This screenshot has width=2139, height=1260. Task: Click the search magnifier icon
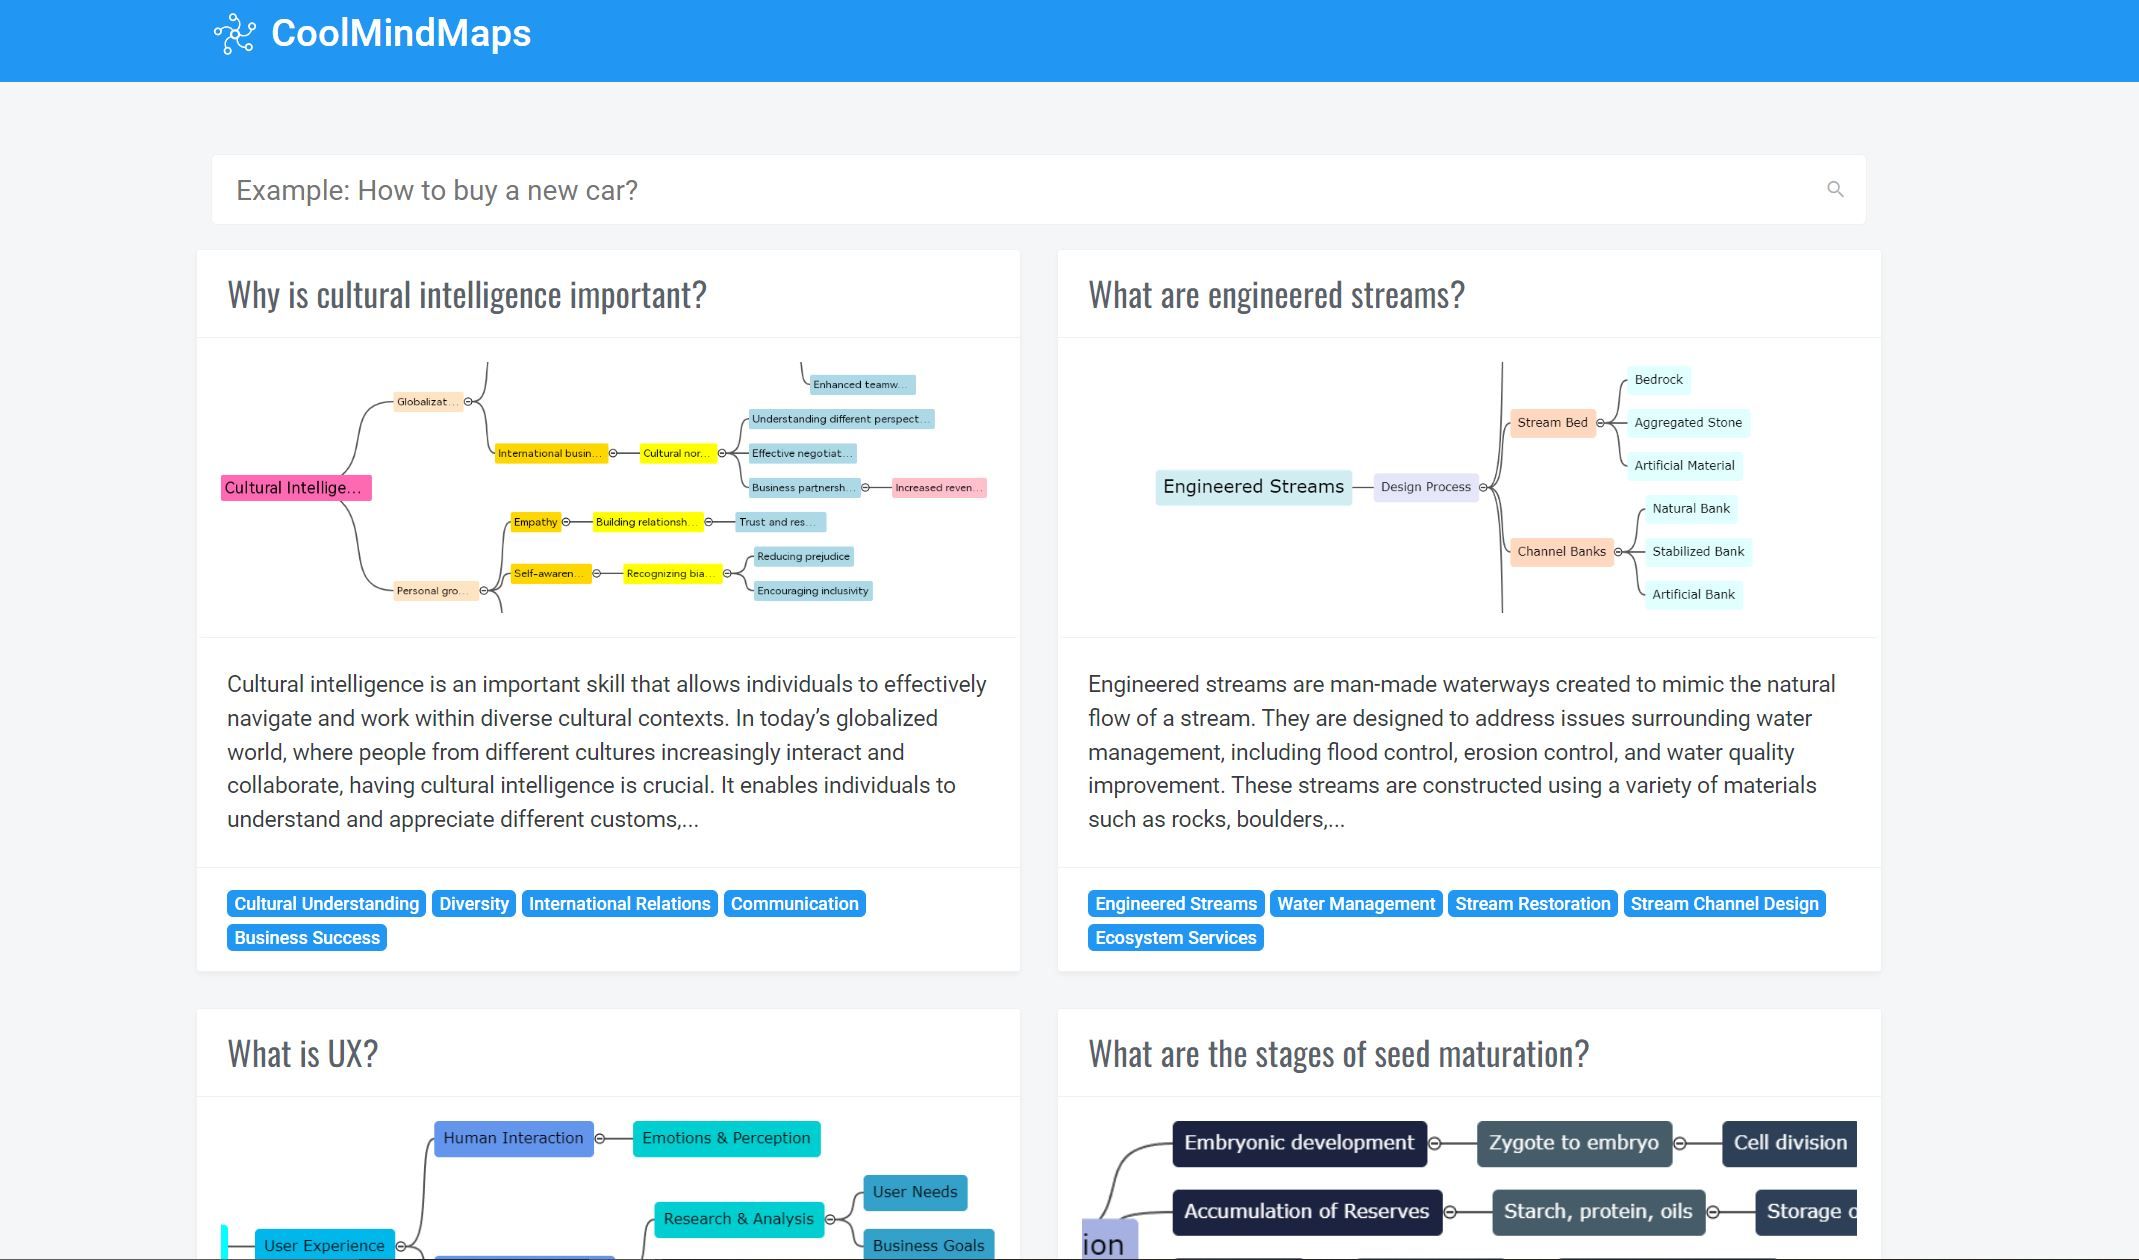click(x=1835, y=189)
